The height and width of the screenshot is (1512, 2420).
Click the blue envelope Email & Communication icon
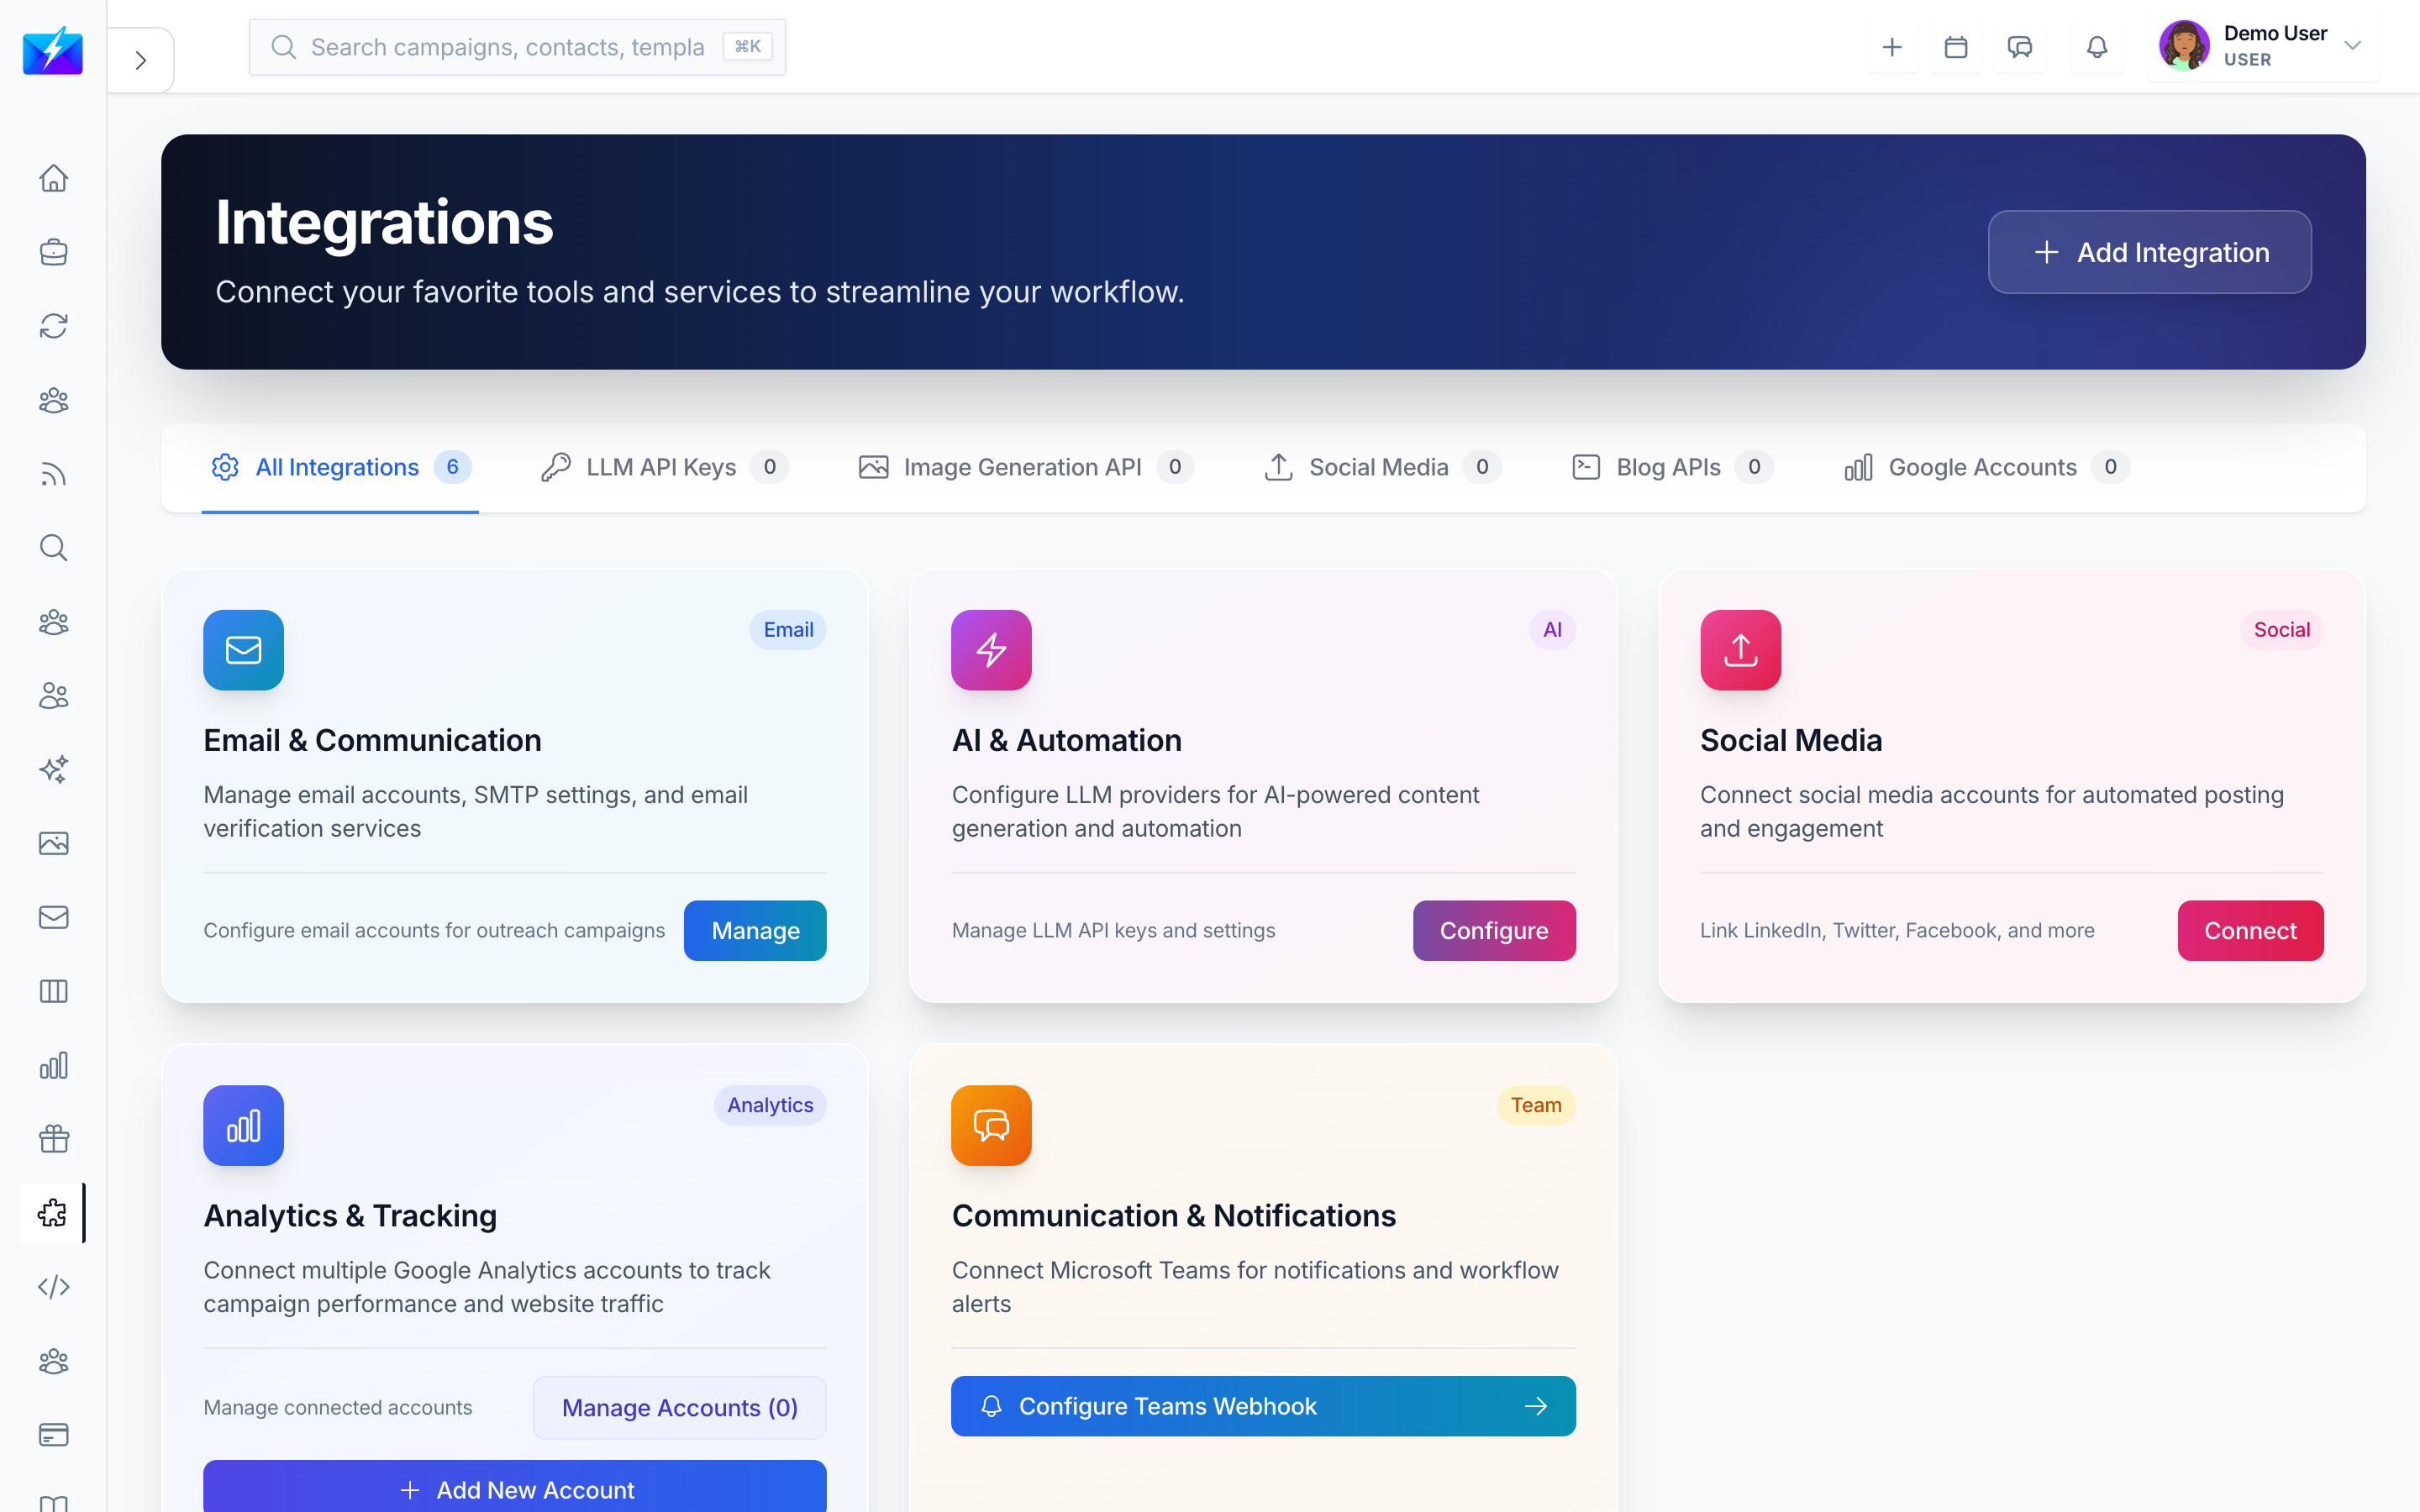click(243, 650)
